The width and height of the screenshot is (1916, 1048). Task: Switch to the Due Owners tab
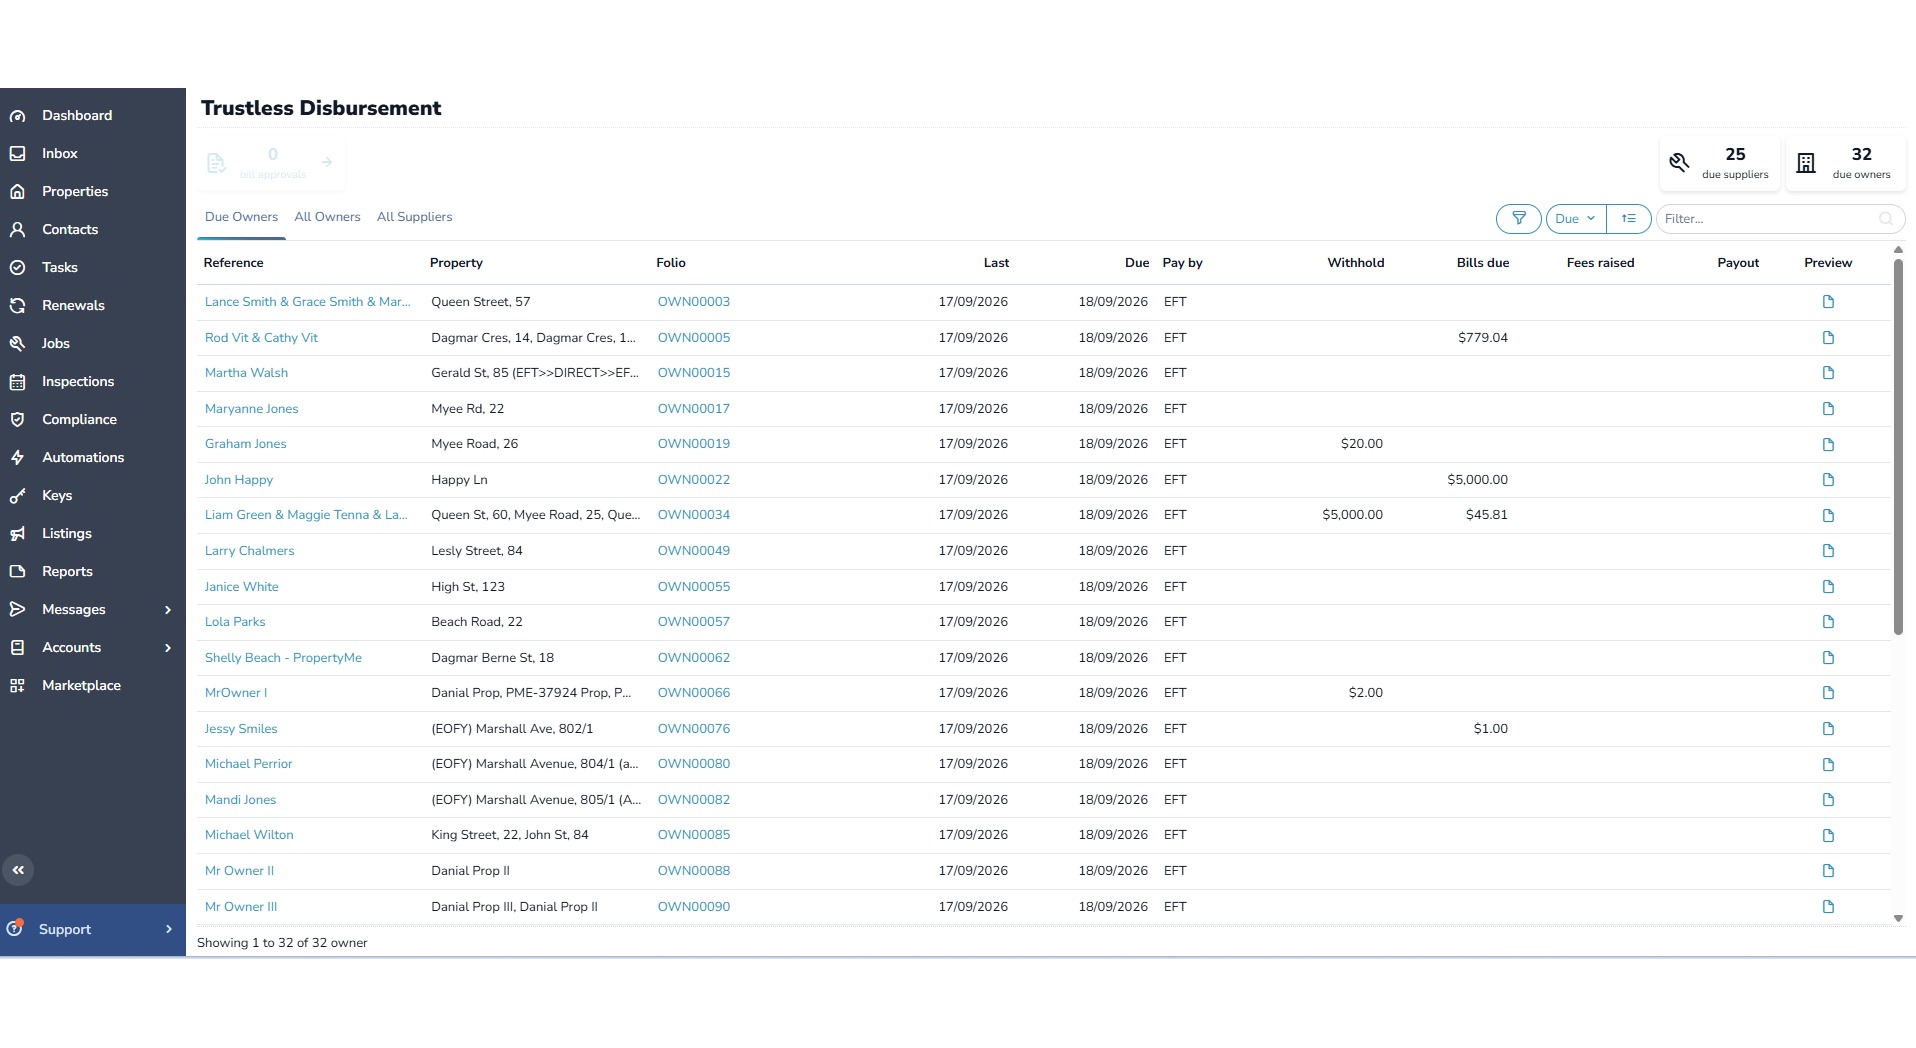click(241, 217)
